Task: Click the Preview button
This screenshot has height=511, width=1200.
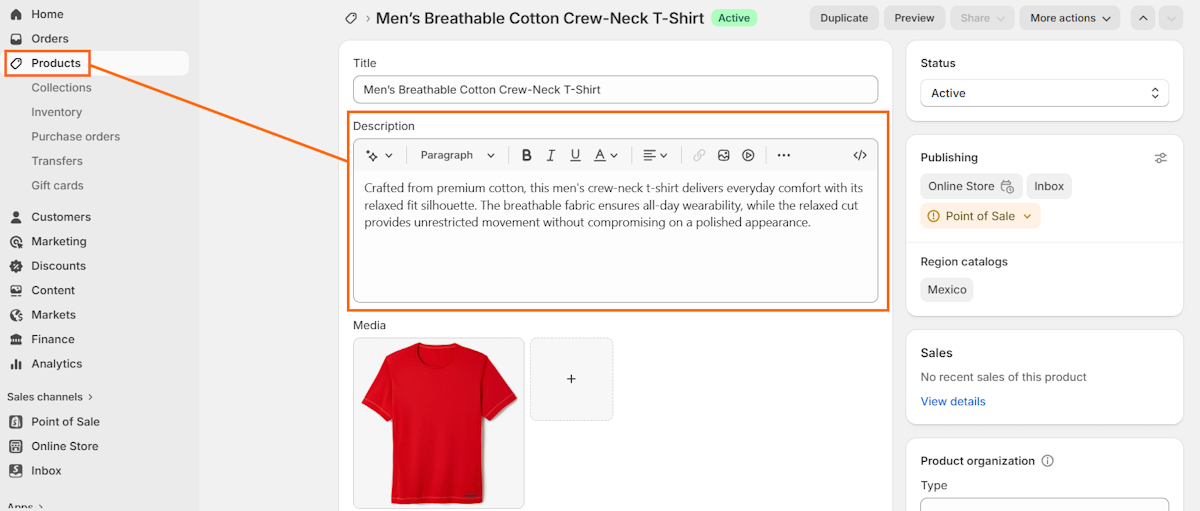Action: coord(914,18)
